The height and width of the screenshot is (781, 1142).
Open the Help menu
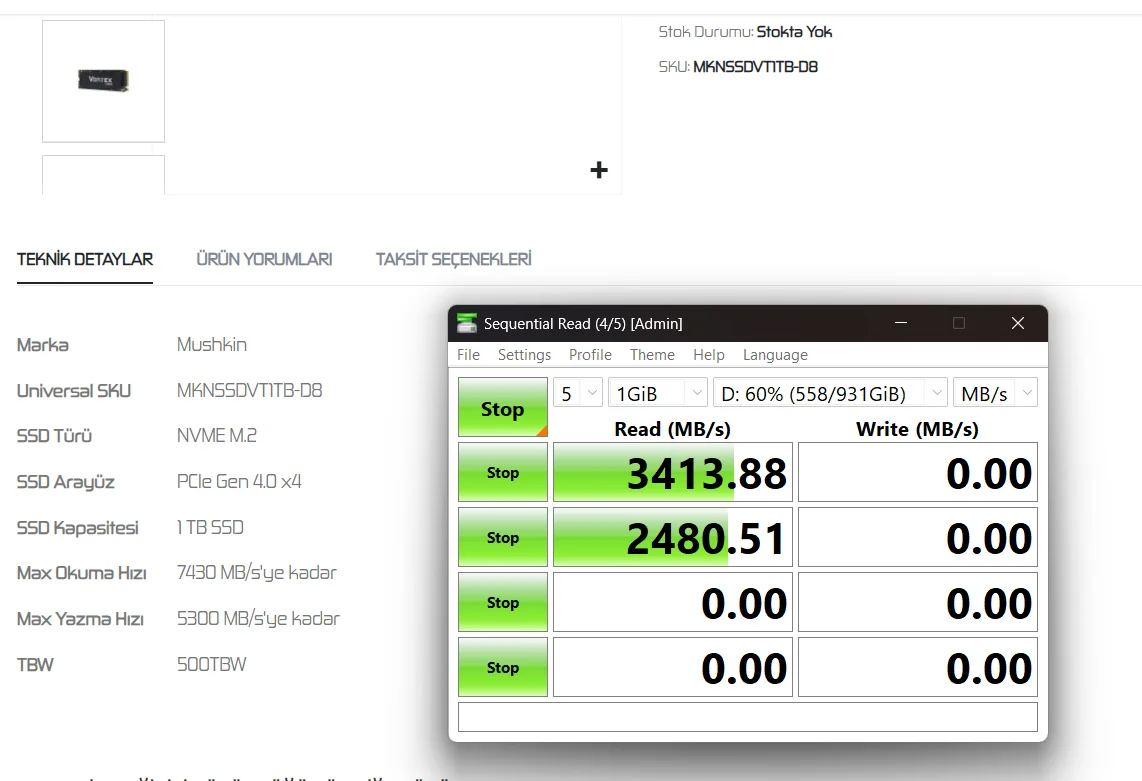click(x=709, y=355)
